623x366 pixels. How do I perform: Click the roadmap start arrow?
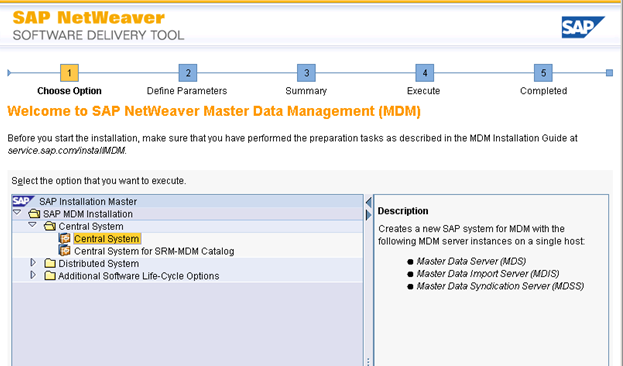click(9, 73)
